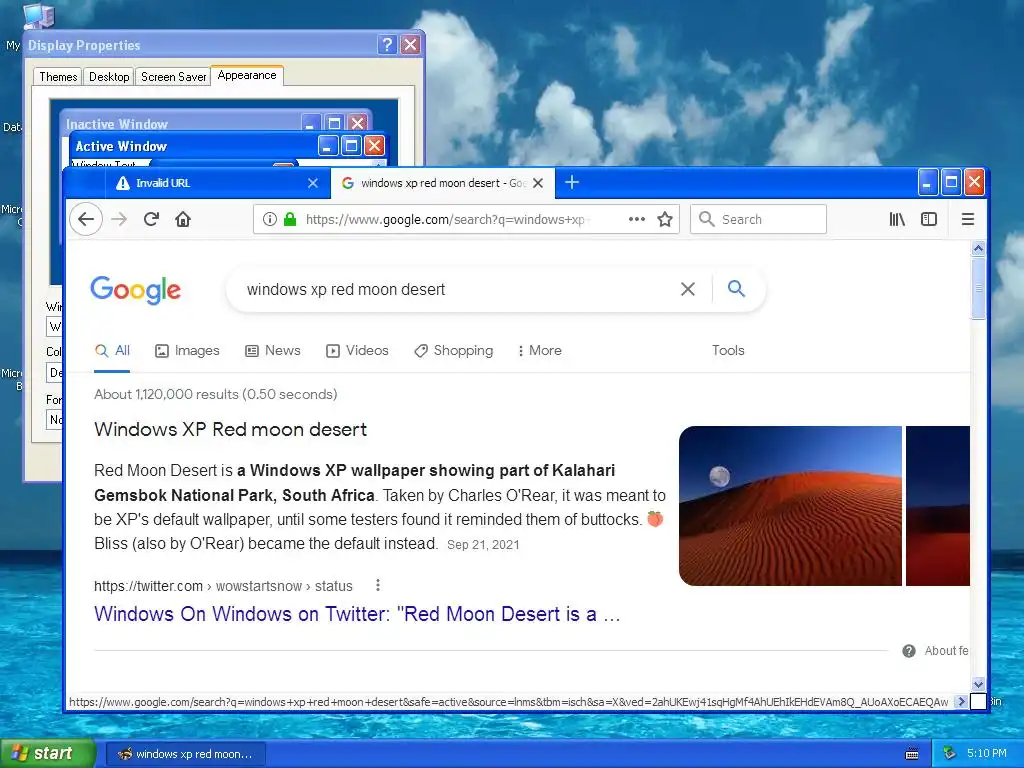
Task: Click the system tray network icon
Action: [x=950, y=753]
